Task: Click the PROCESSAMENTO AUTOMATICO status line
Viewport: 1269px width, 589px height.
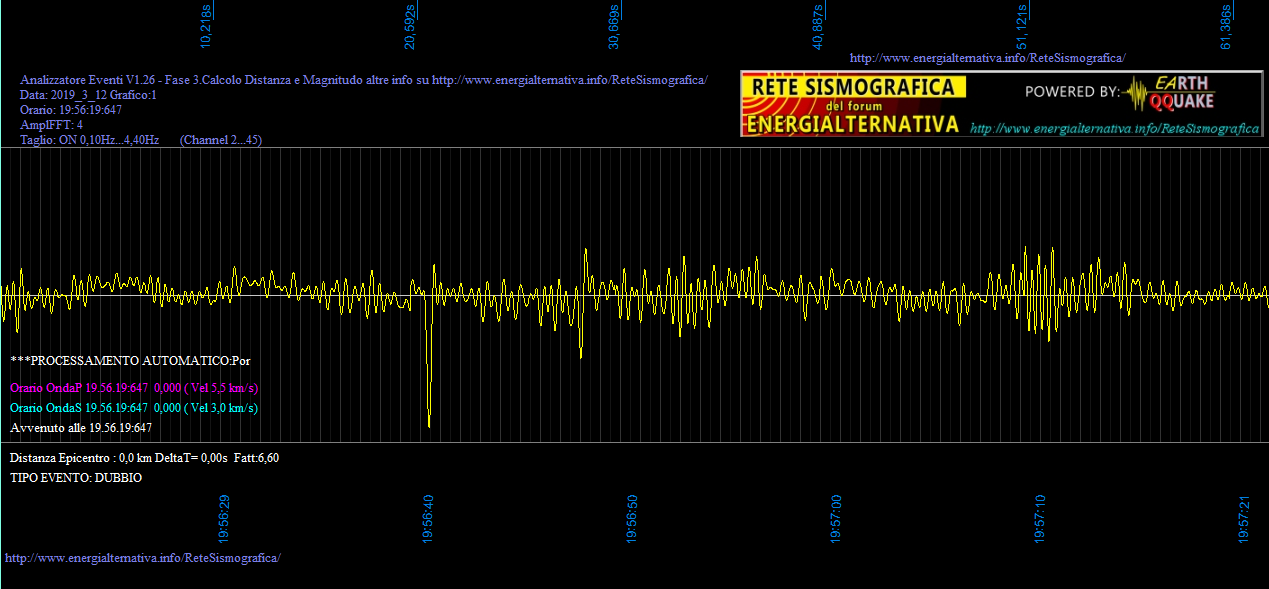Action: click(x=130, y=359)
